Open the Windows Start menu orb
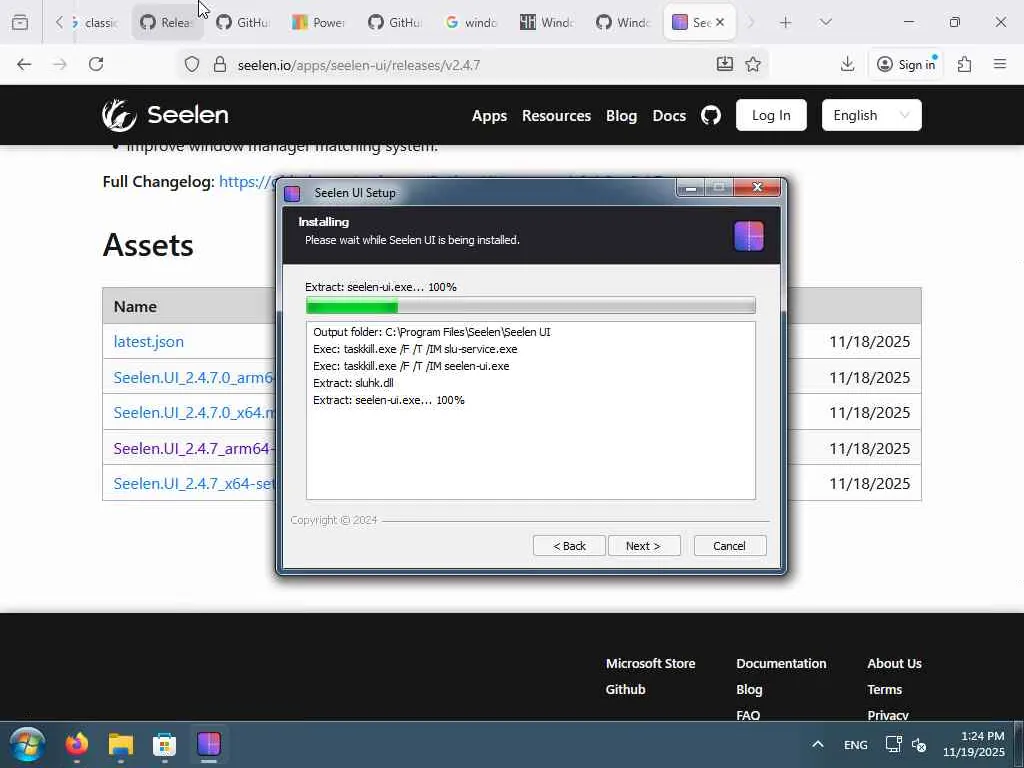Screen dimensions: 1024x768 (27, 744)
